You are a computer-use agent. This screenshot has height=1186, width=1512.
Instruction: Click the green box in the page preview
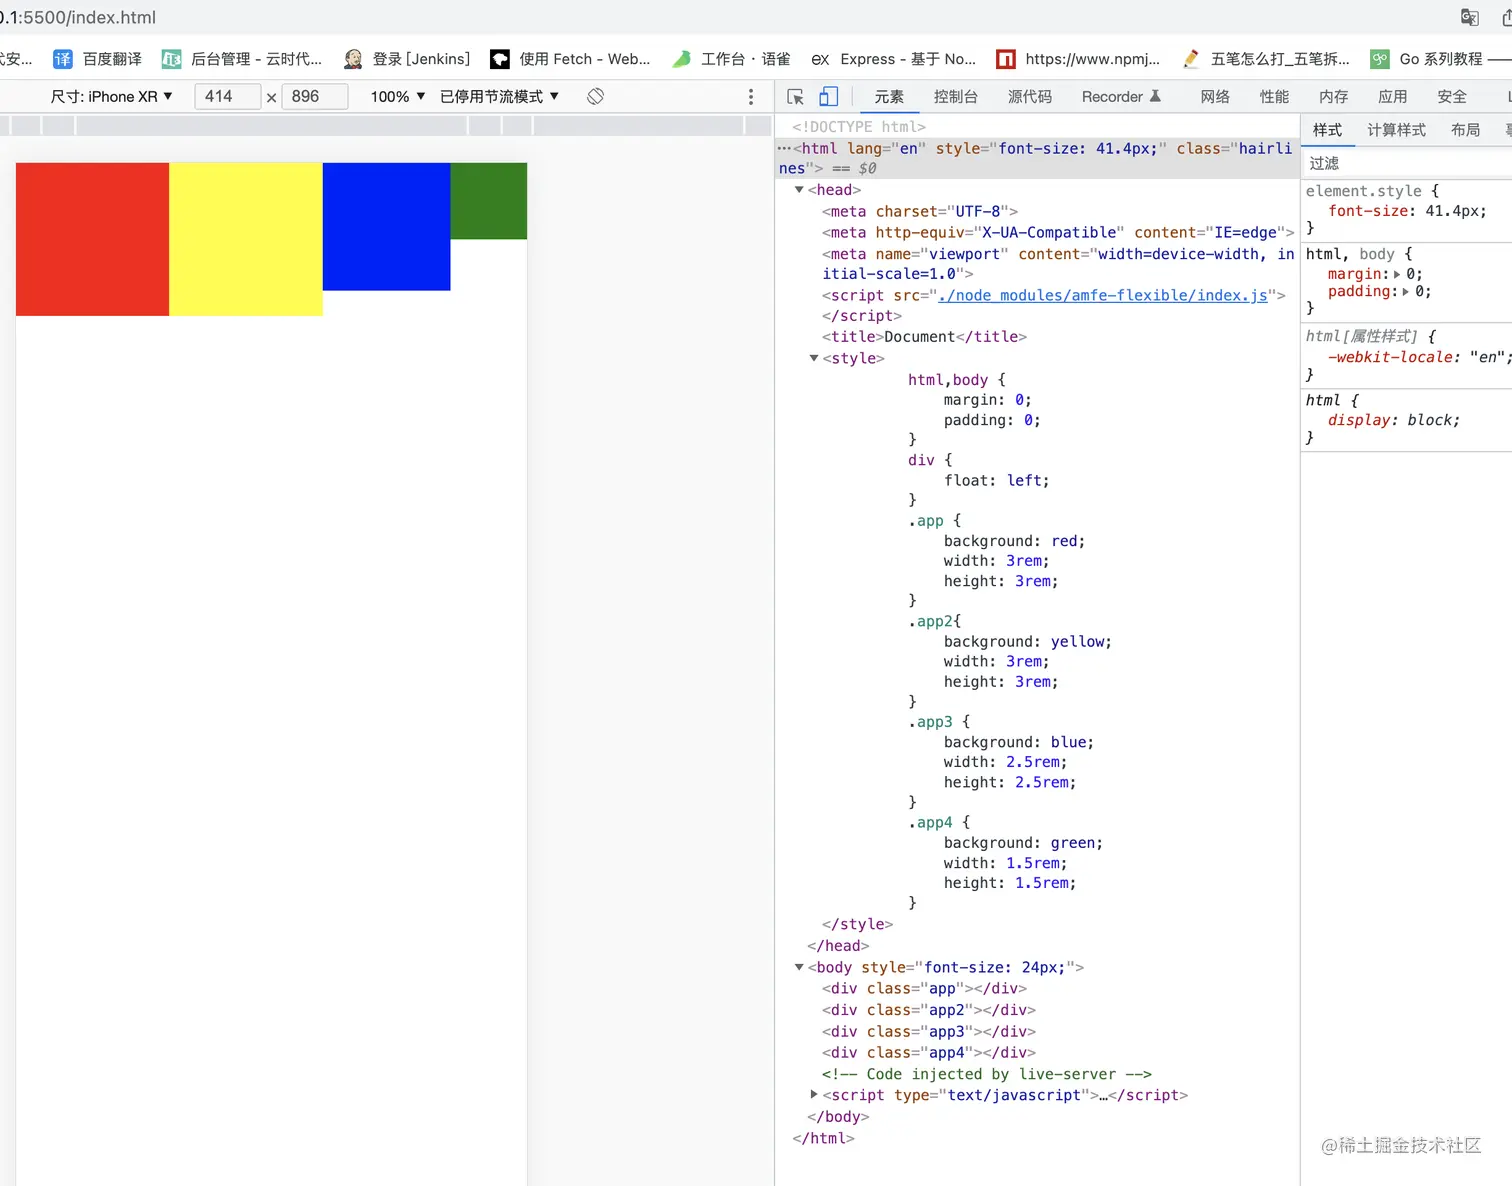489,201
